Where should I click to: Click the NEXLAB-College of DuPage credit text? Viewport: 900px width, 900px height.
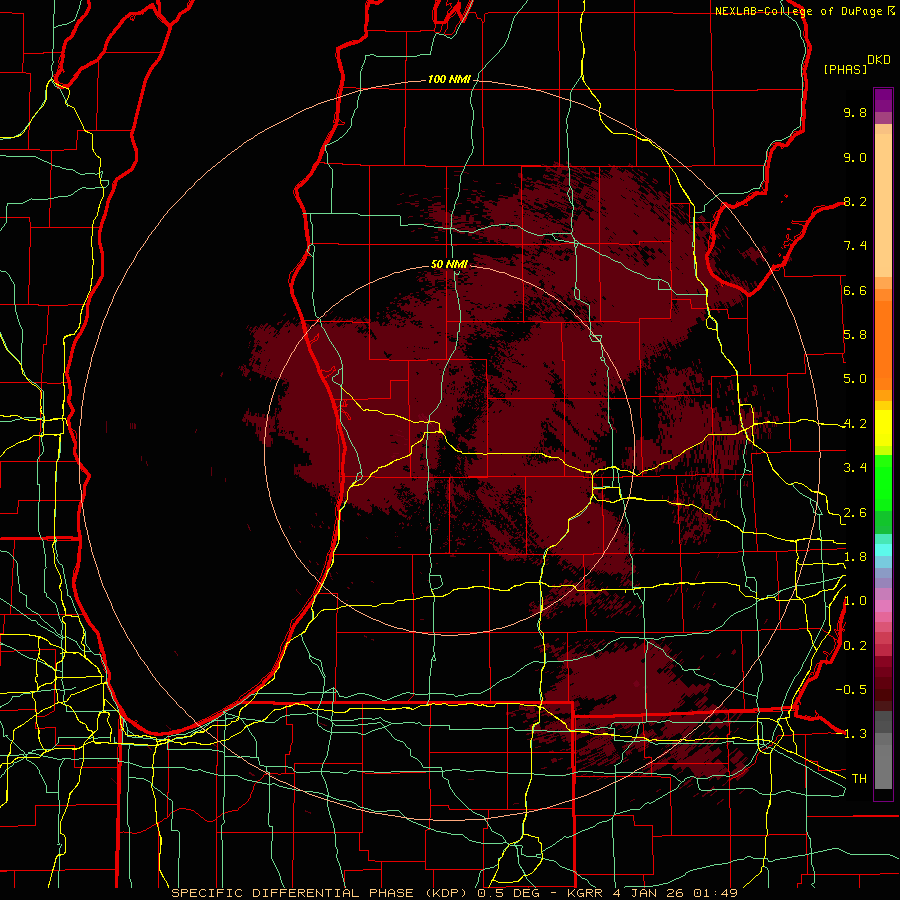pyautogui.click(x=800, y=11)
